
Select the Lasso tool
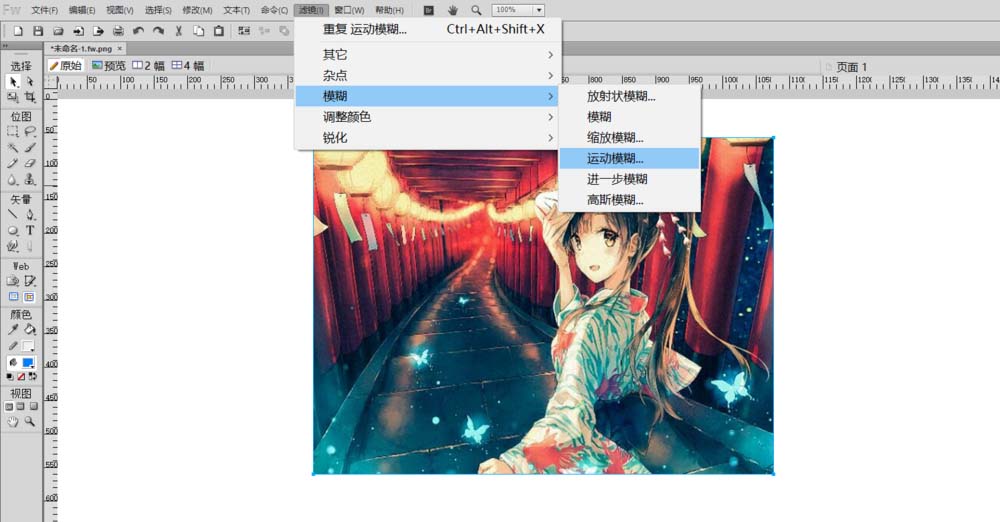pyautogui.click(x=29, y=131)
